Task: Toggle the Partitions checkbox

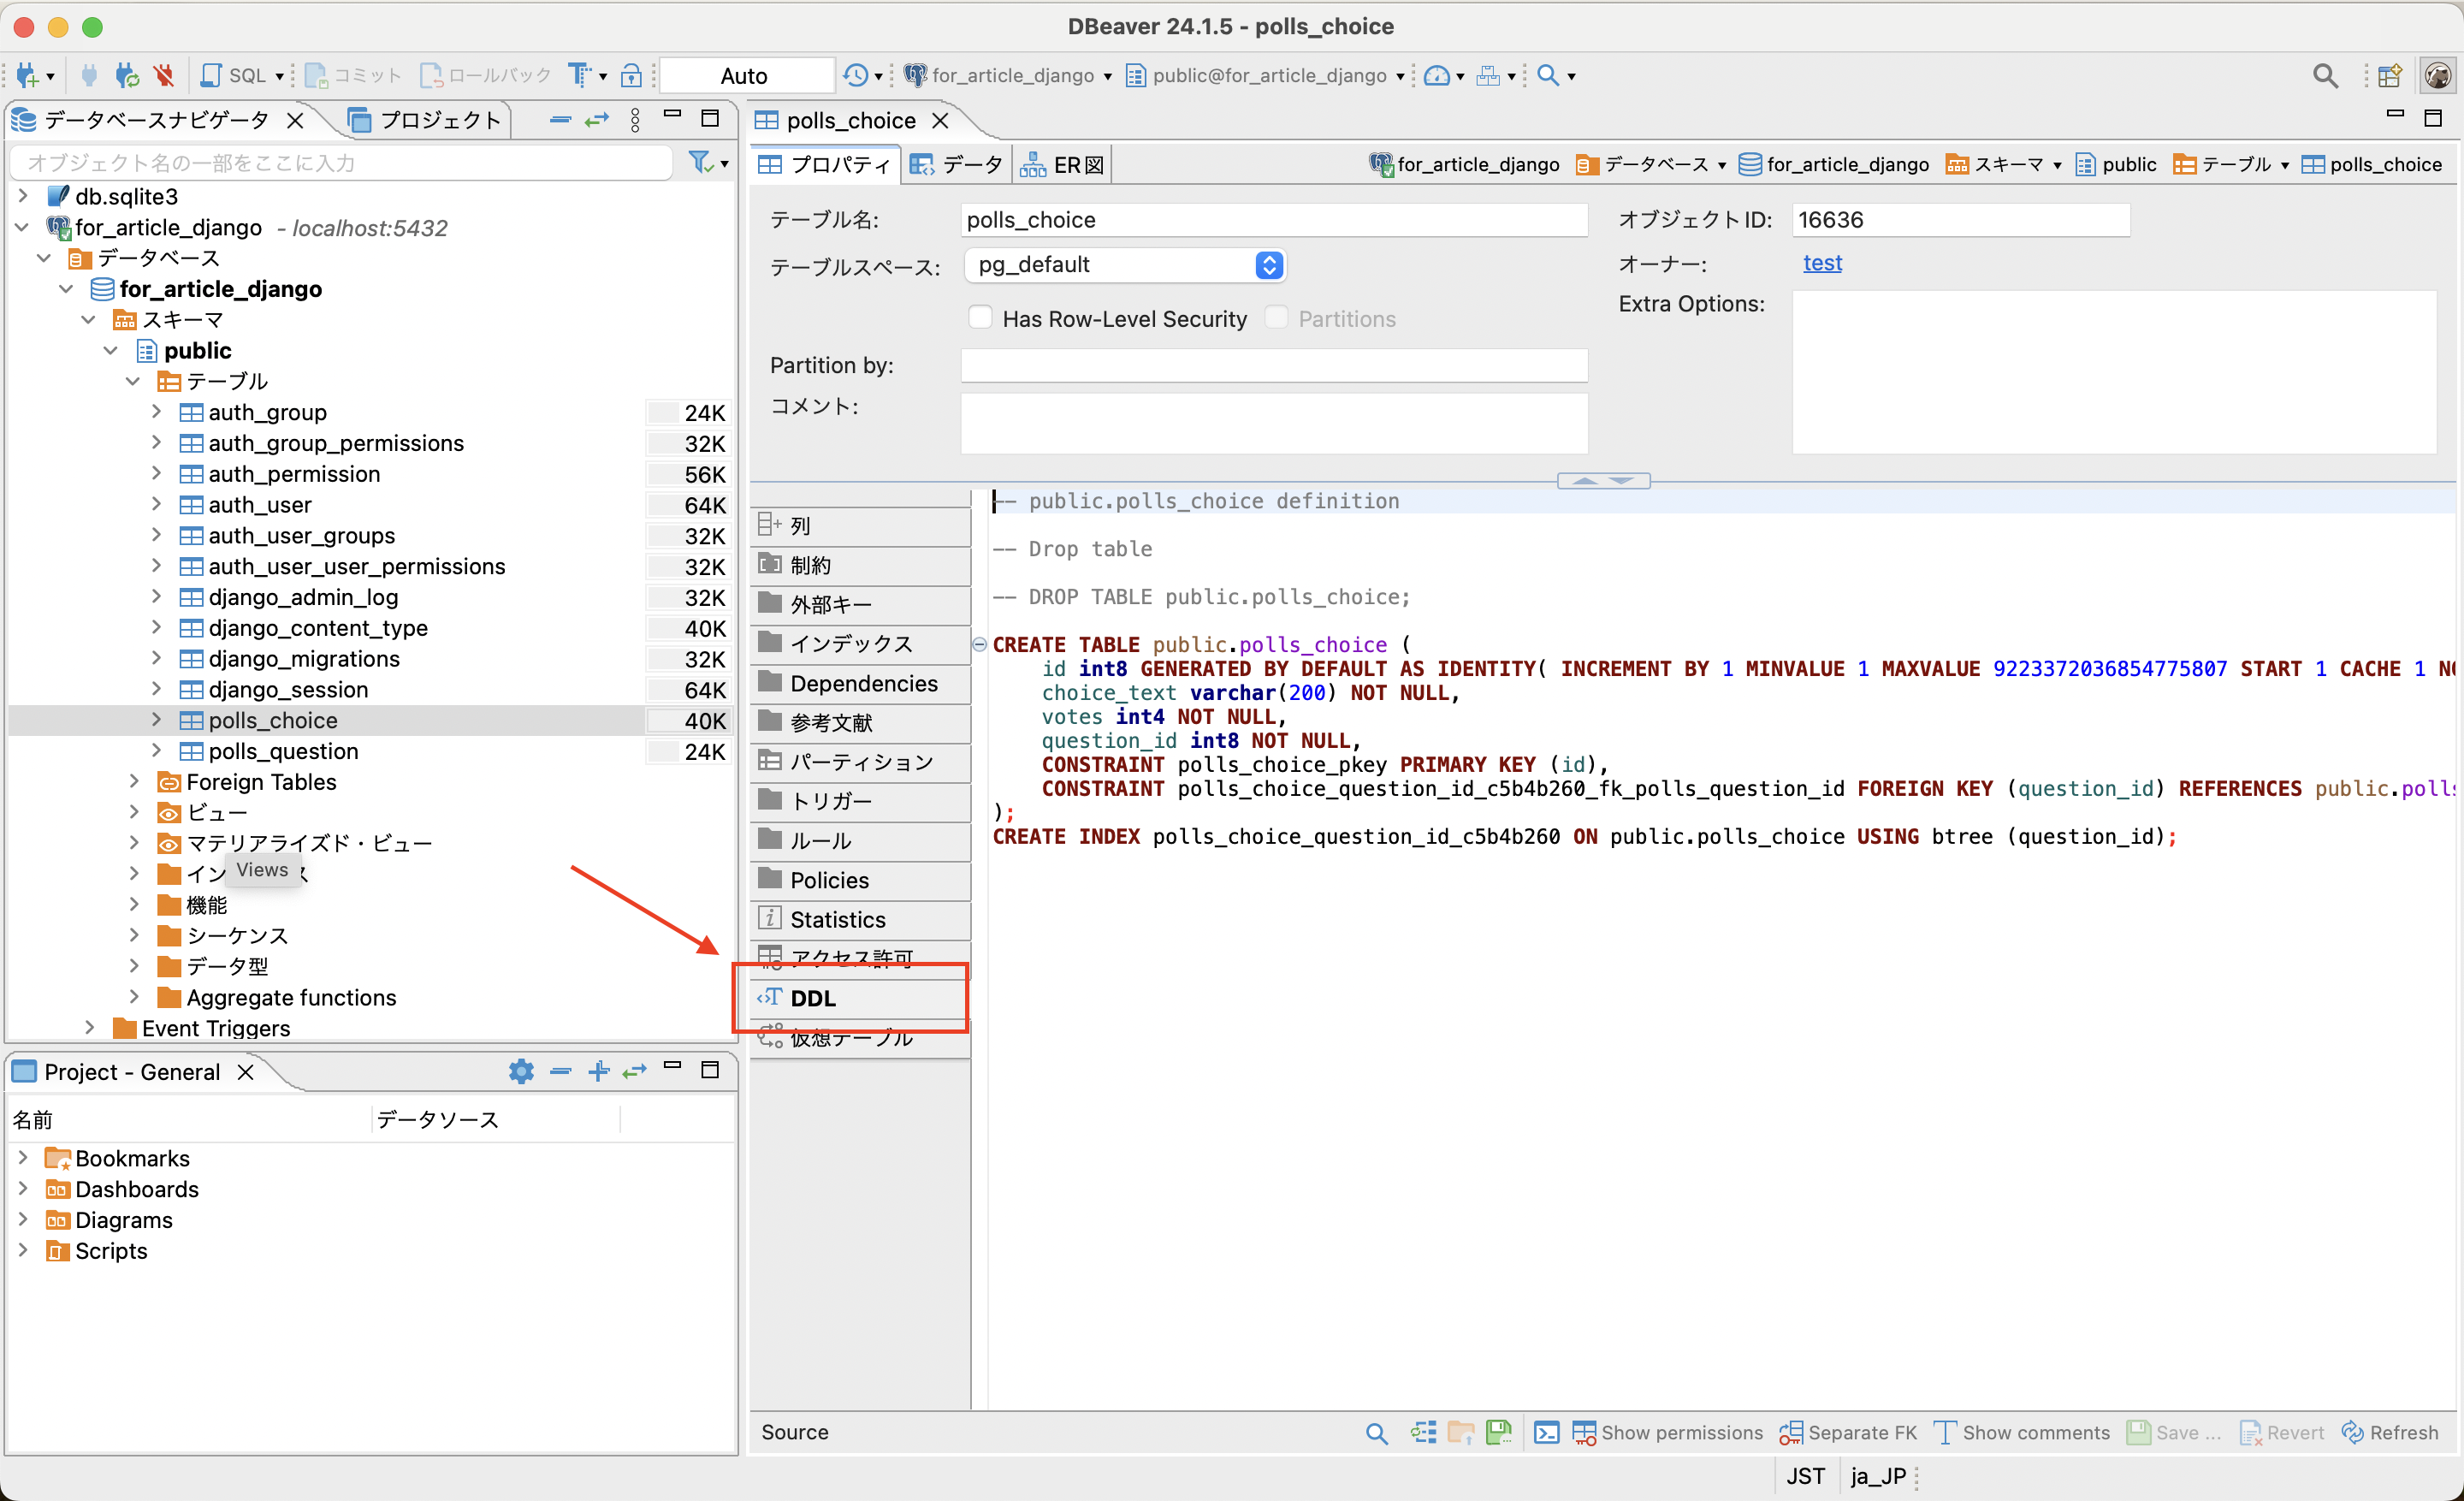Action: 1277,317
